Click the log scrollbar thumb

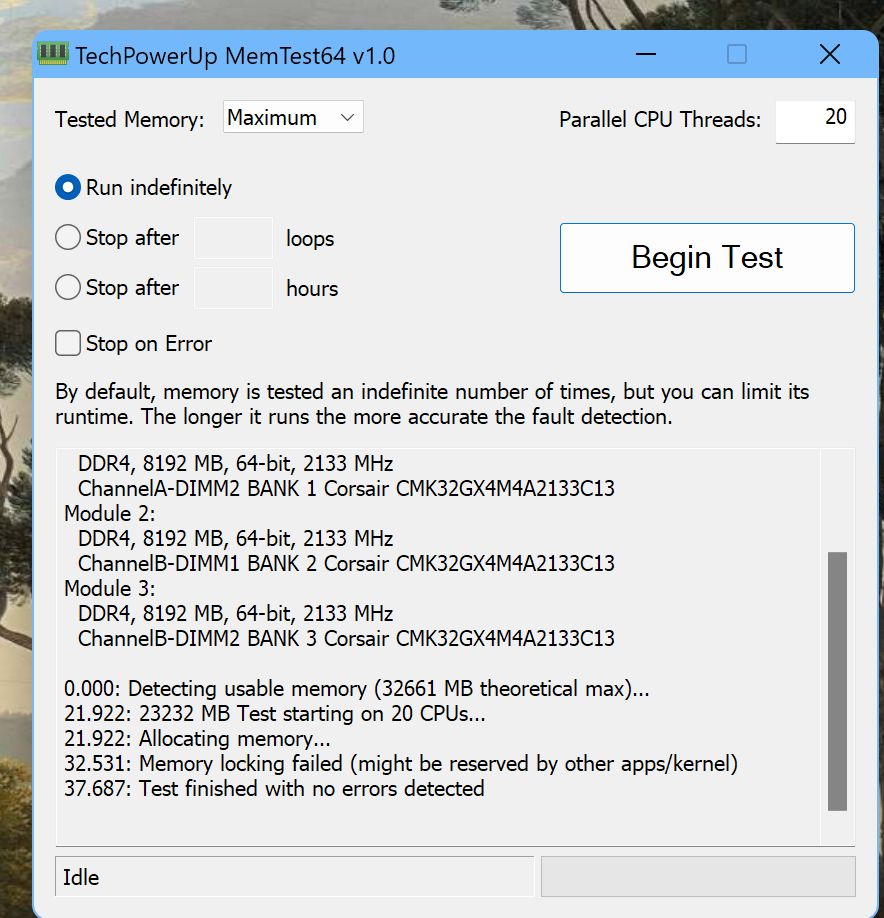[x=837, y=681]
